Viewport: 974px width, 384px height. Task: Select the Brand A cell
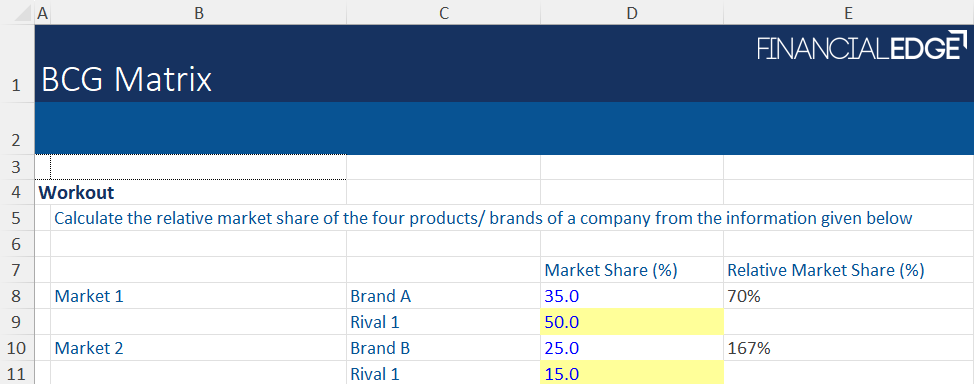444,296
